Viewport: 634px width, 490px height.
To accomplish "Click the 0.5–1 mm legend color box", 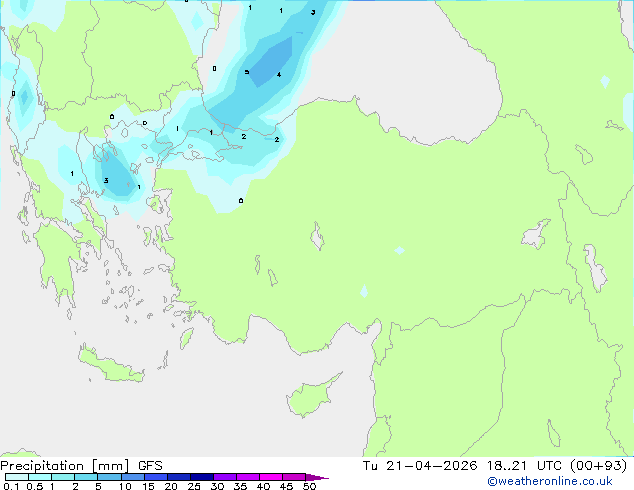I will [x=40, y=477].
